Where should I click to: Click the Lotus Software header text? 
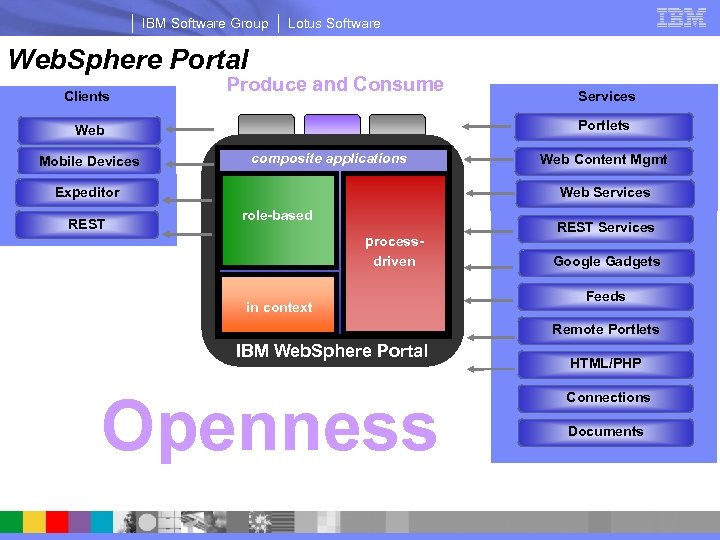coord(334,23)
